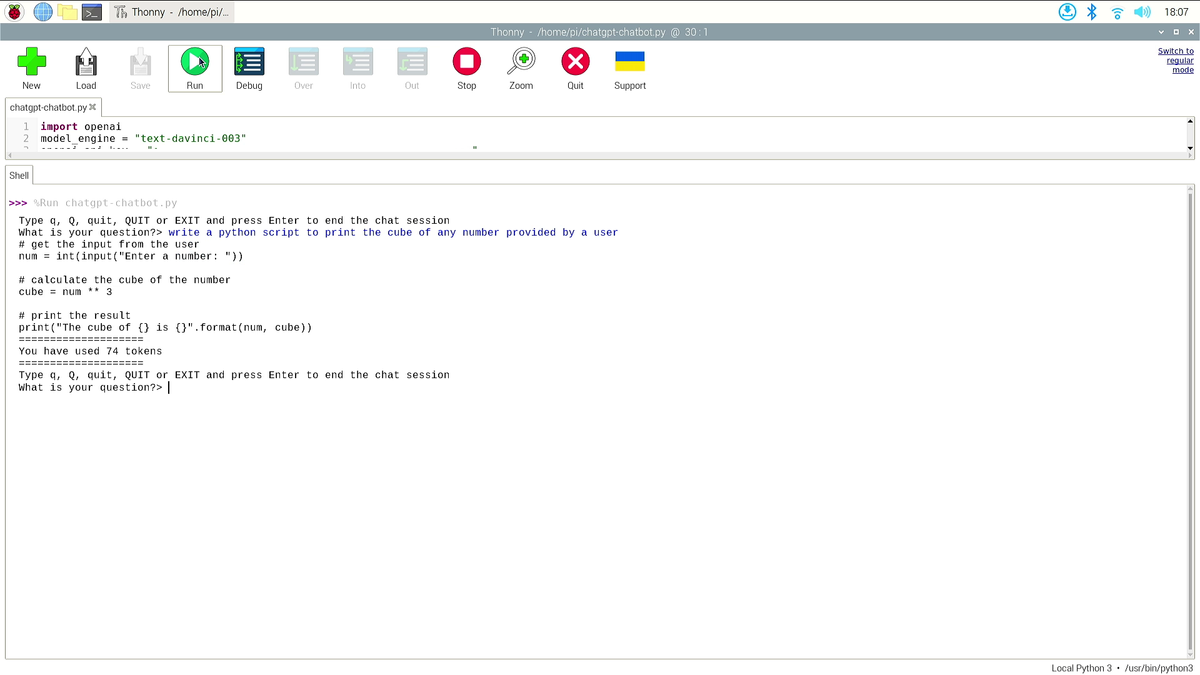Click the Step Into icon
The width and height of the screenshot is (1200, 675).
pyautogui.click(x=358, y=68)
